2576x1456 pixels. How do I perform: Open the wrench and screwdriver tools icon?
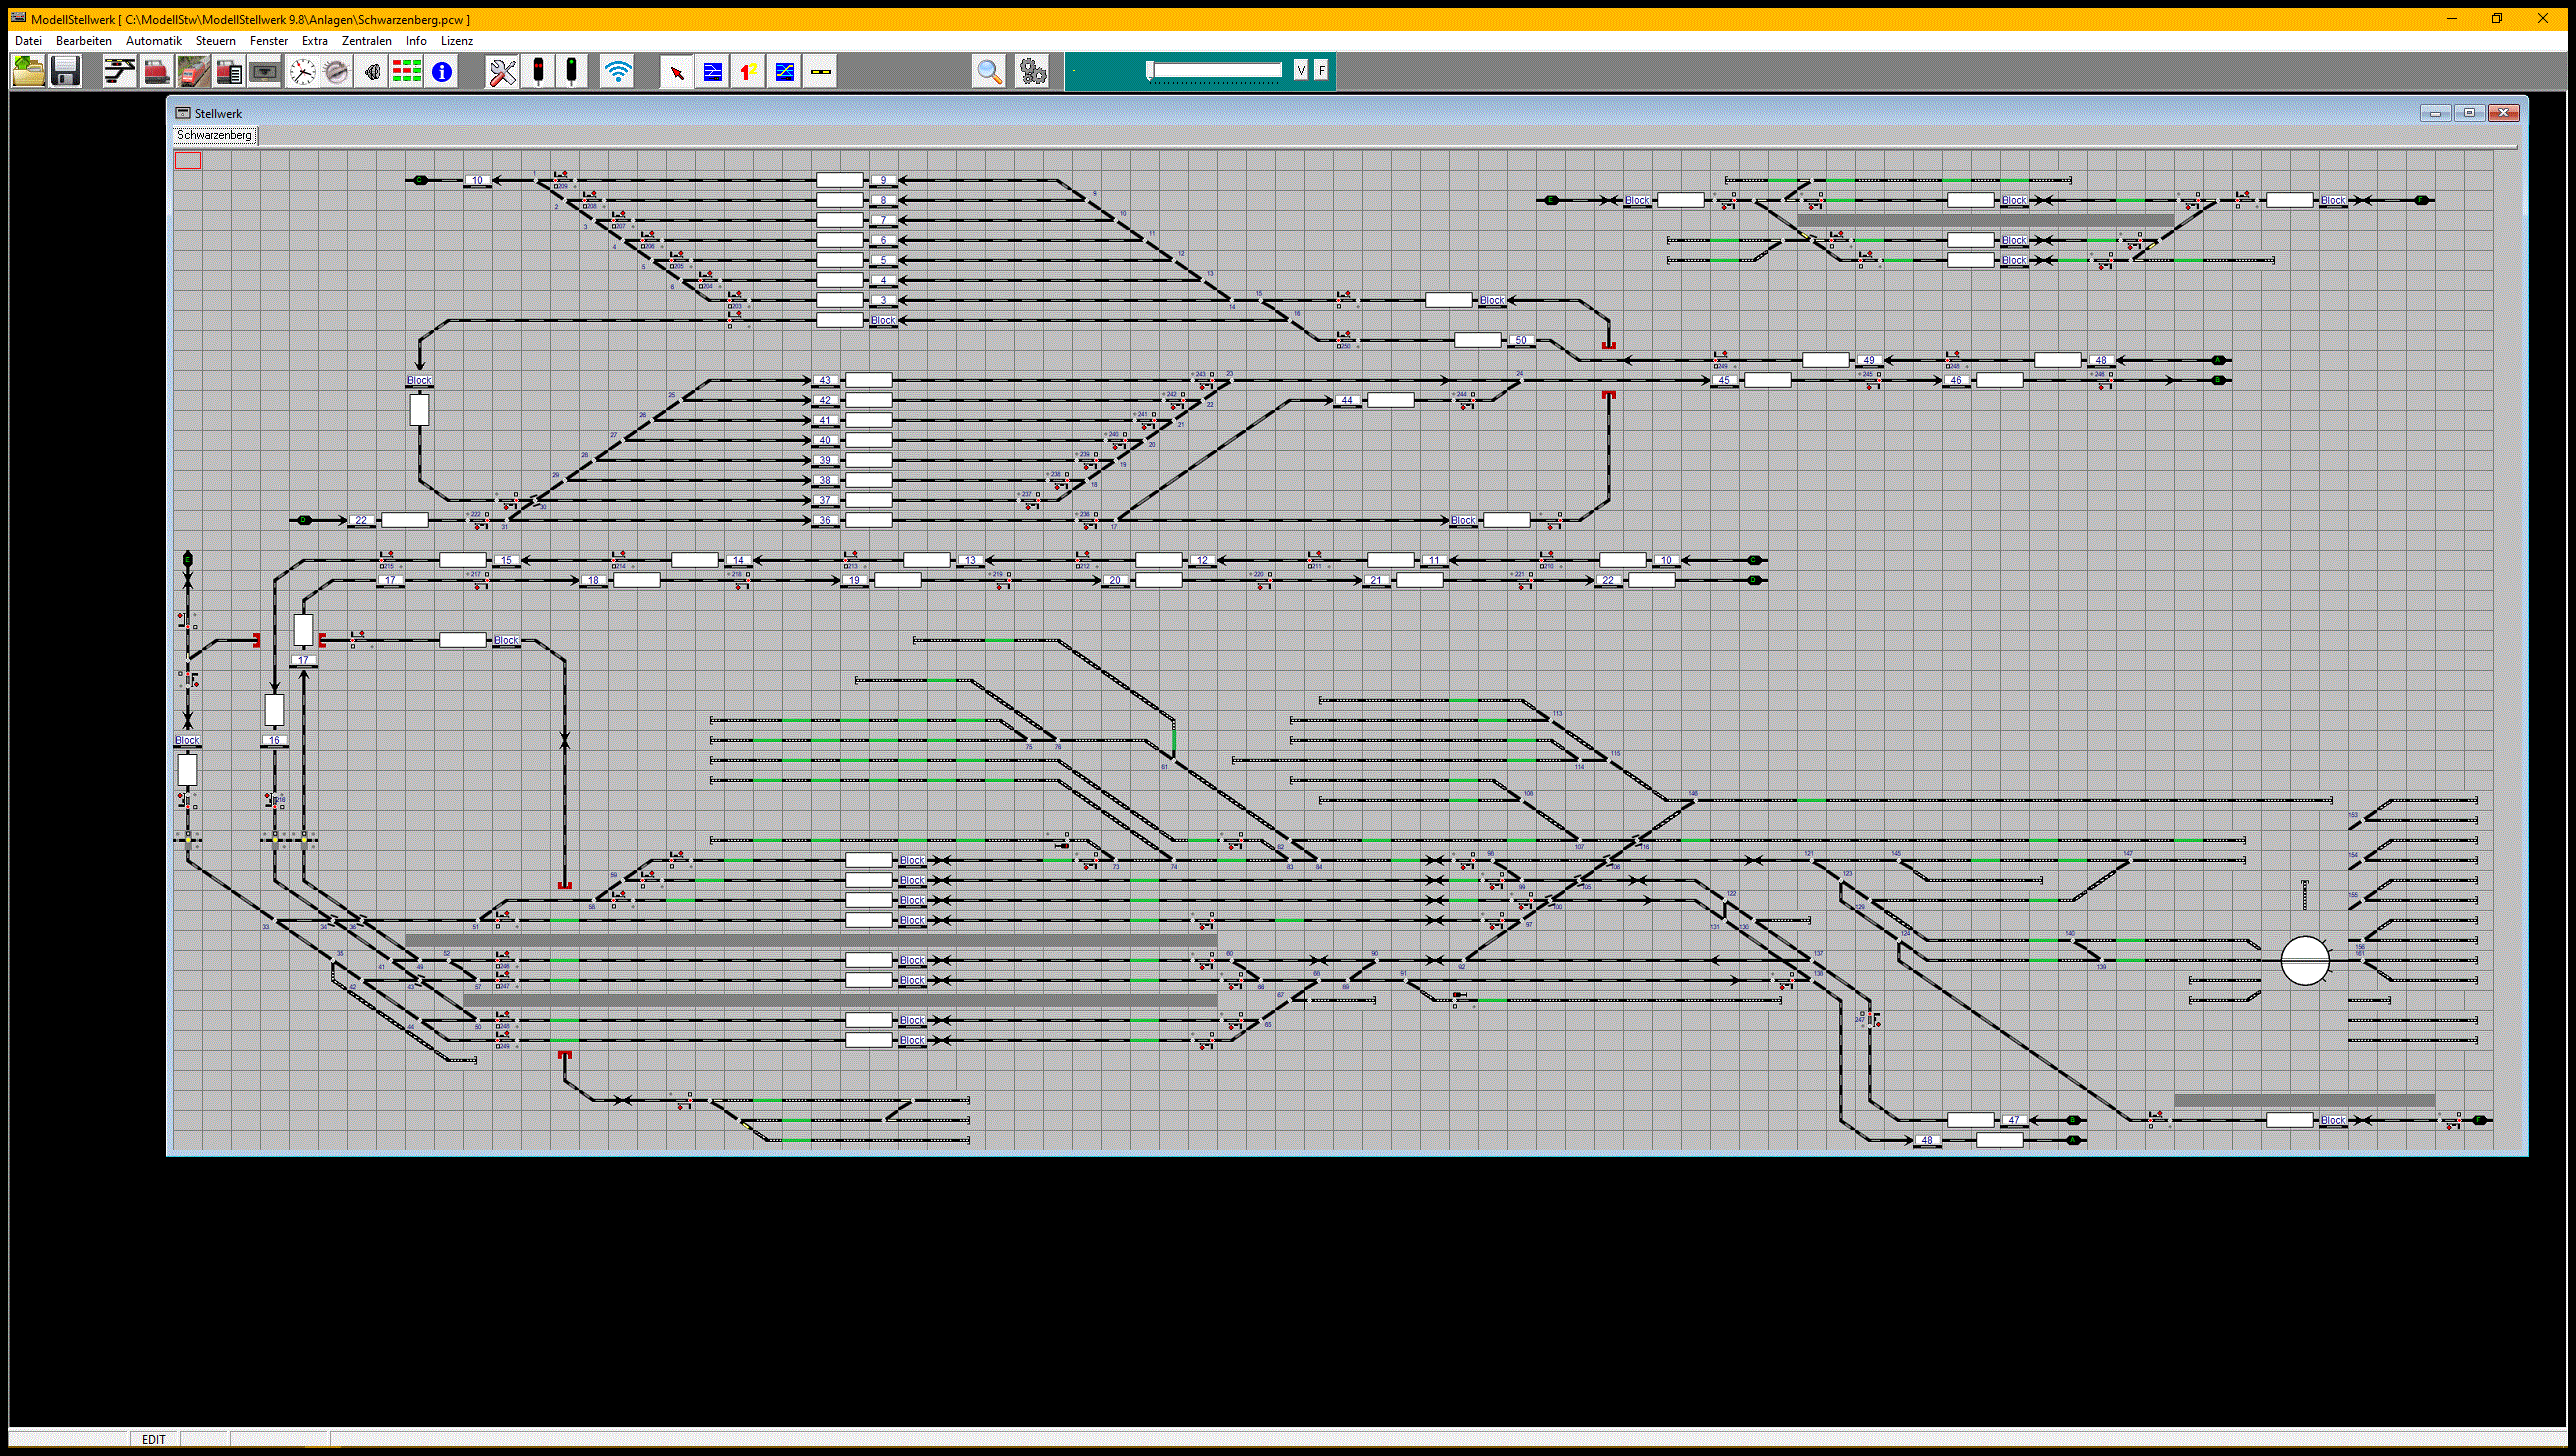point(502,71)
